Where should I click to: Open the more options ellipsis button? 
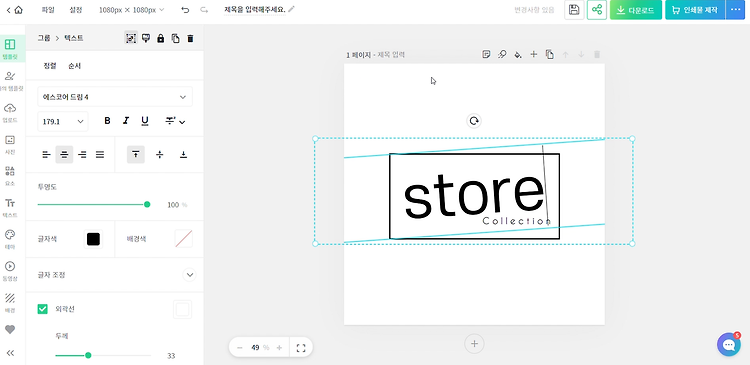click(x=735, y=10)
